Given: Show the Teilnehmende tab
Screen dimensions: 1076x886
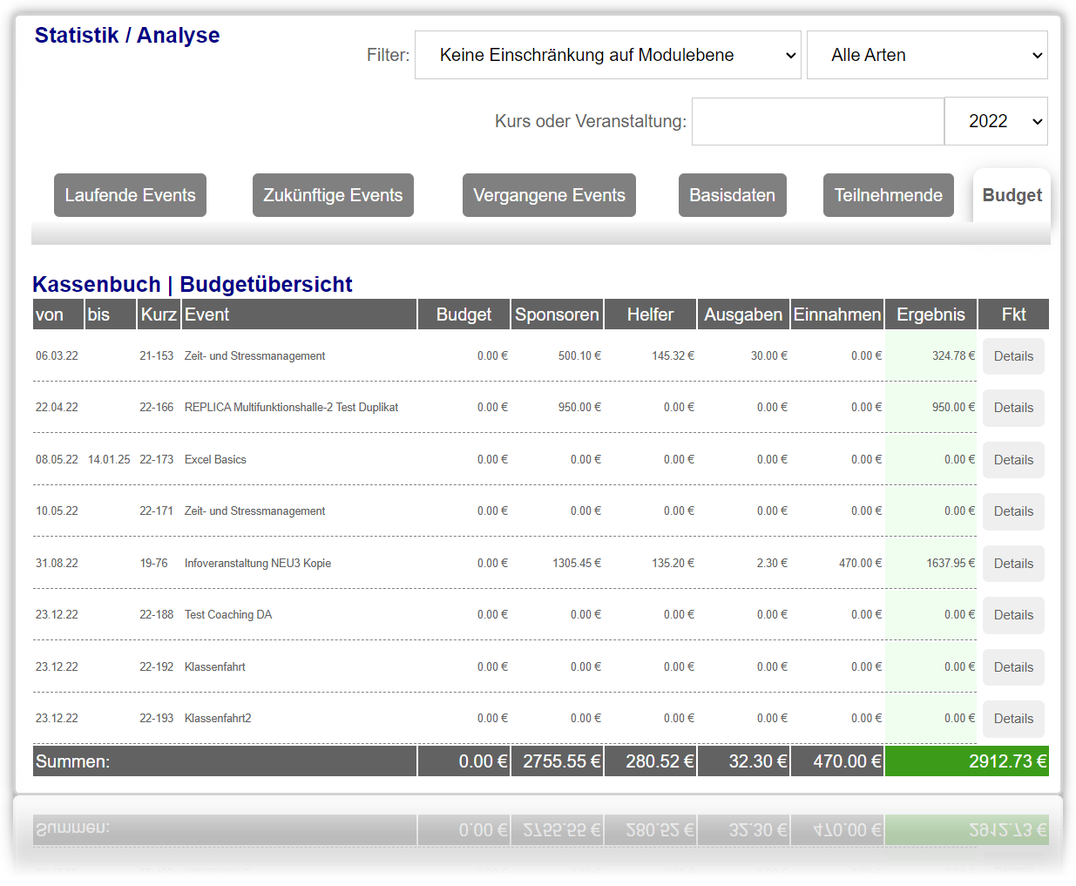Looking at the screenshot, I should click(x=888, y=196).
